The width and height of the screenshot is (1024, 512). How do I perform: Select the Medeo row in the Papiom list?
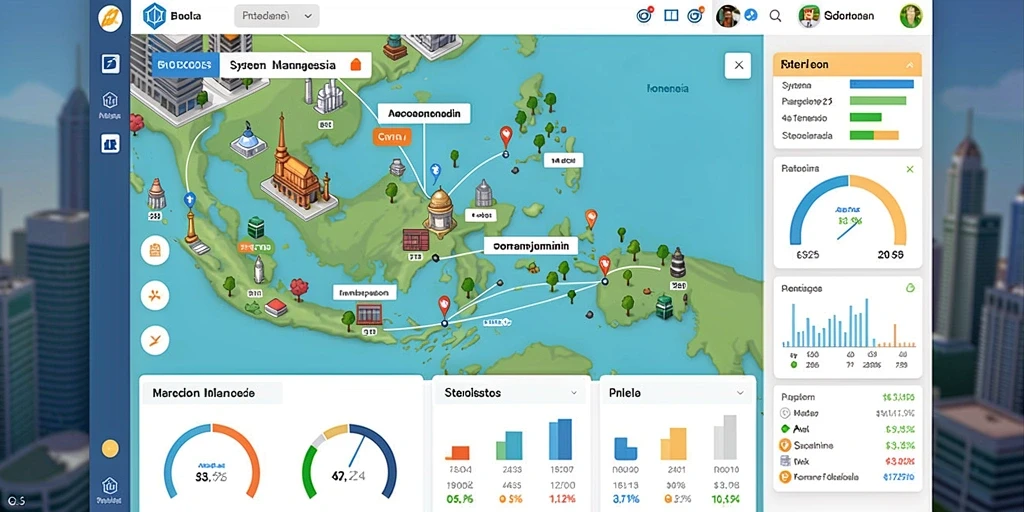click(x=848, y=413)
